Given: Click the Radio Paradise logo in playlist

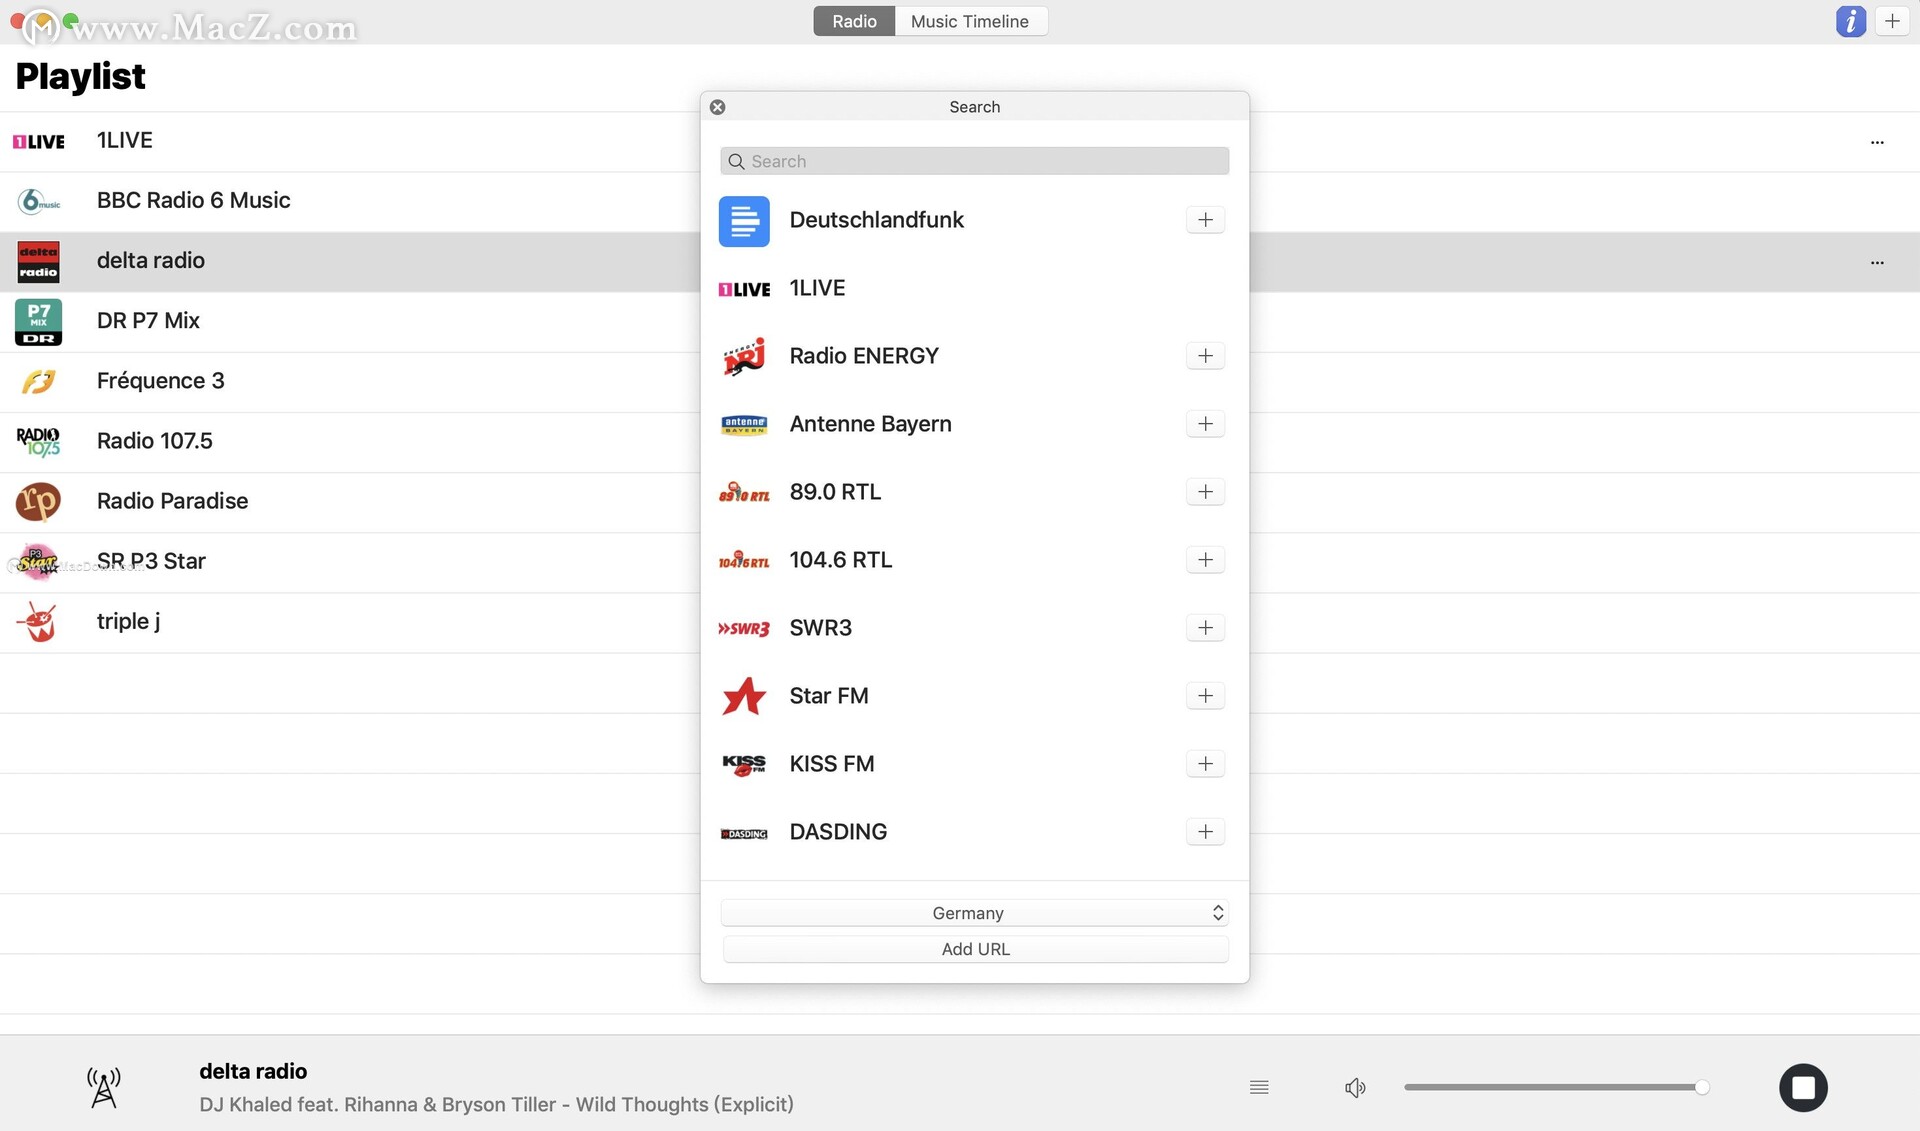Looking at the screenshot, I should coord(38,501).
